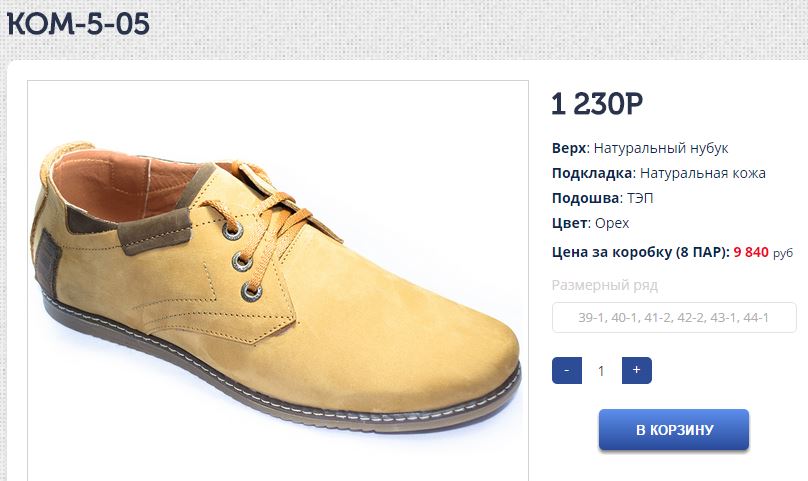Click the Цена за коробку (8 ПАР) label
808x481 pixels.
[640, 252]
